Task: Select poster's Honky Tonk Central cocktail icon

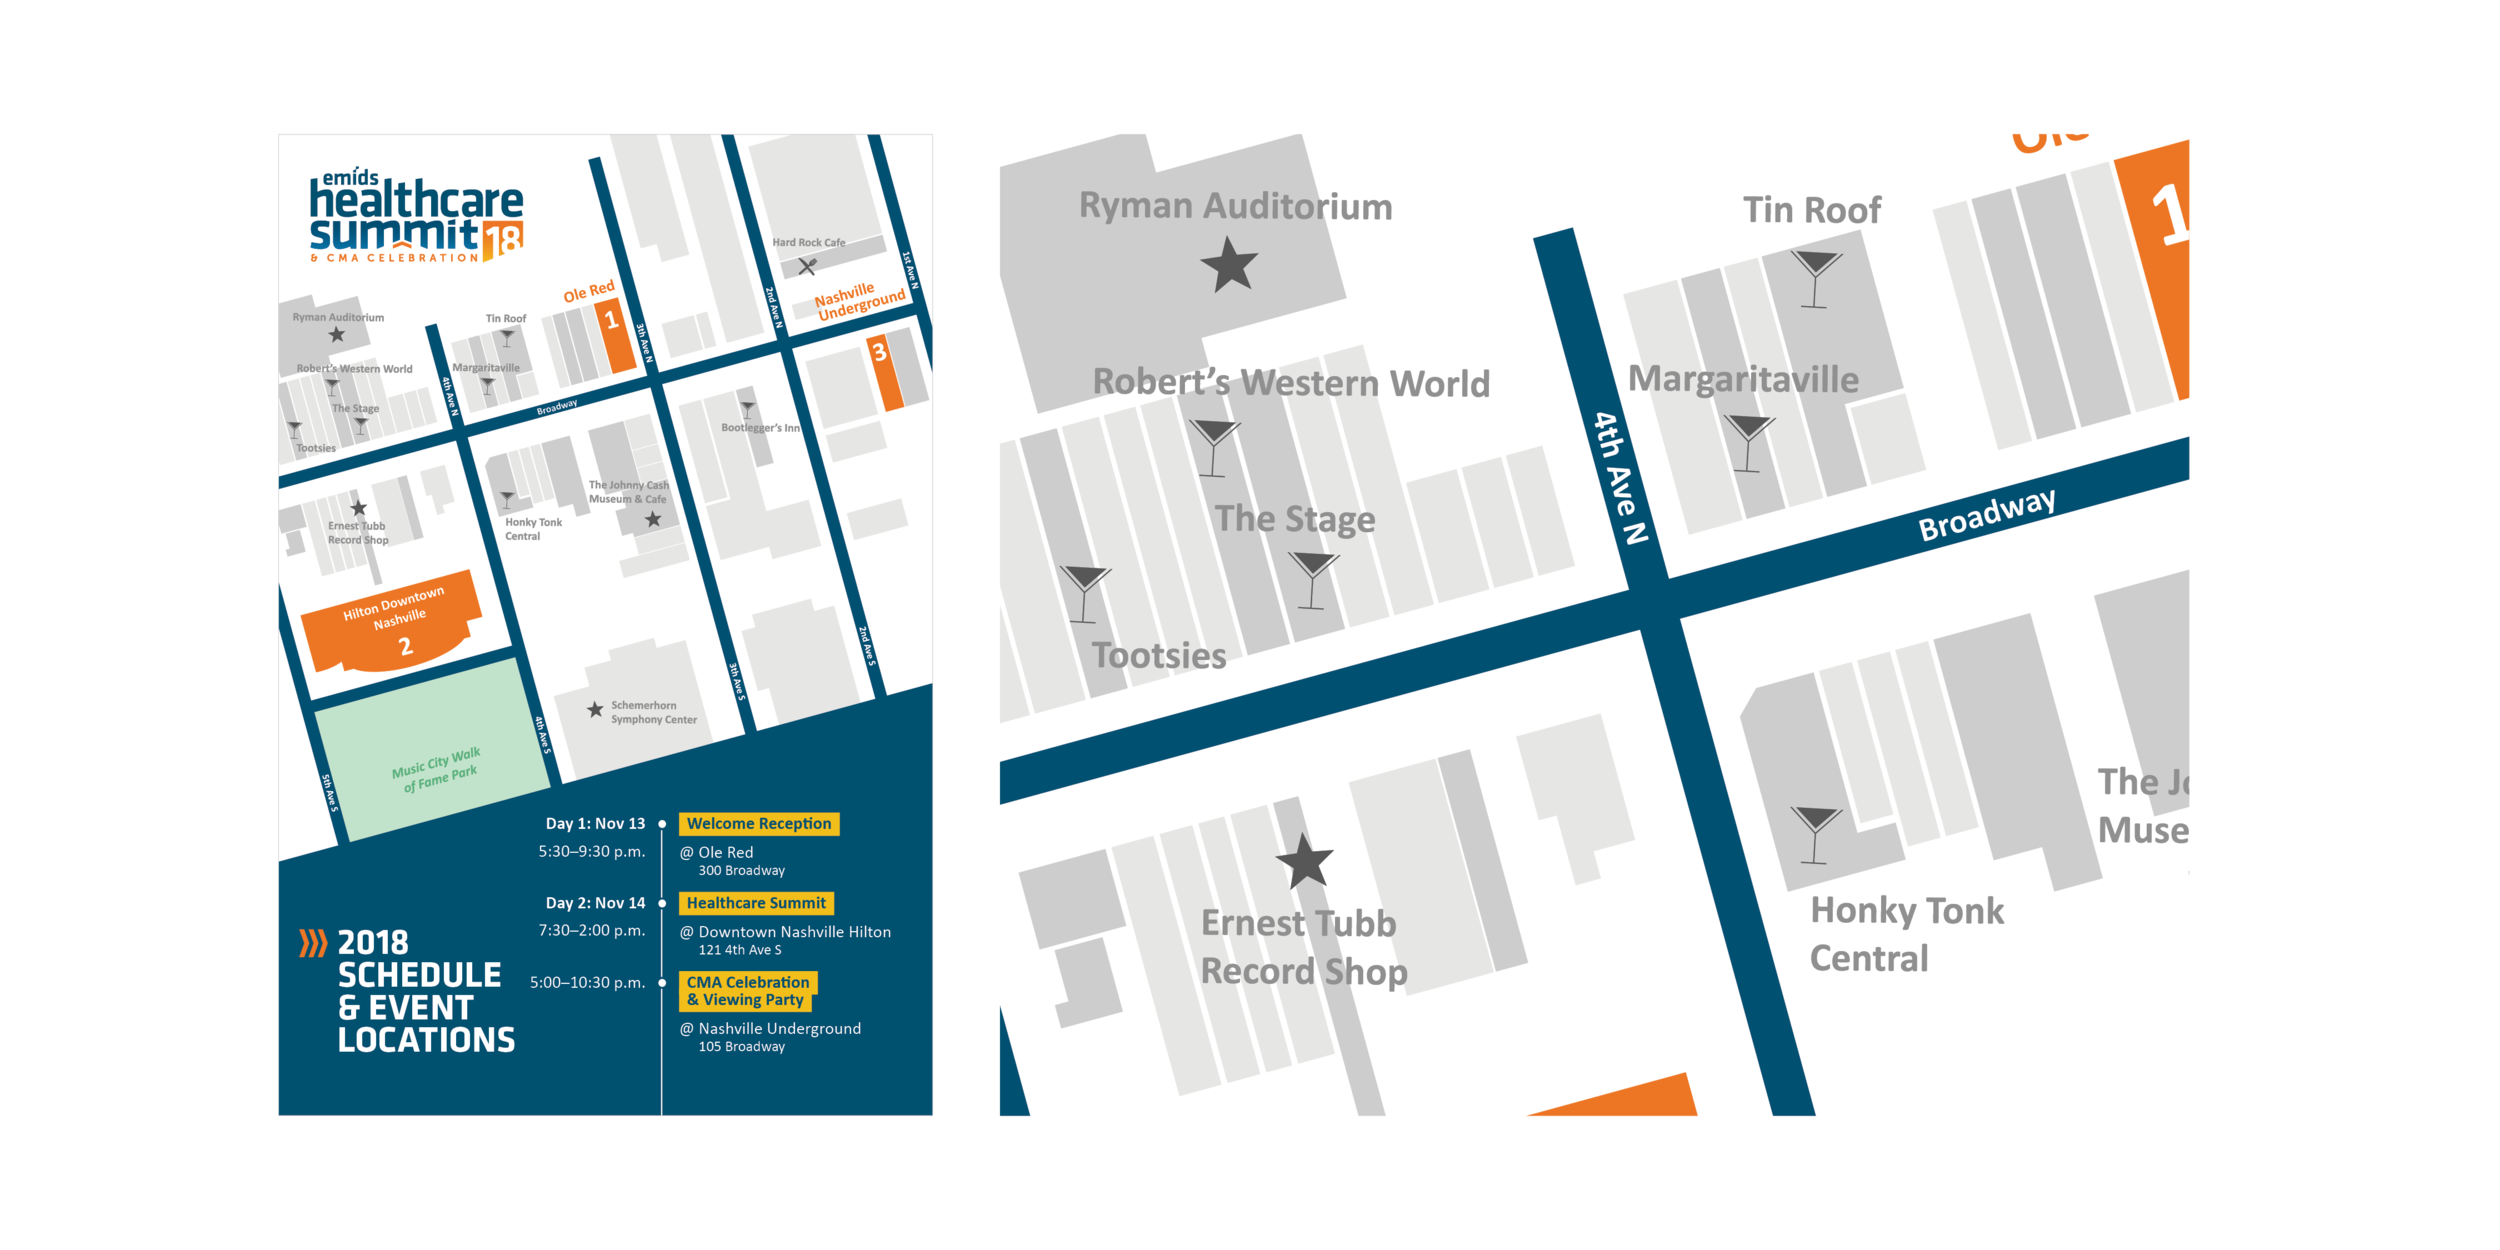Action: pos(507,499)
